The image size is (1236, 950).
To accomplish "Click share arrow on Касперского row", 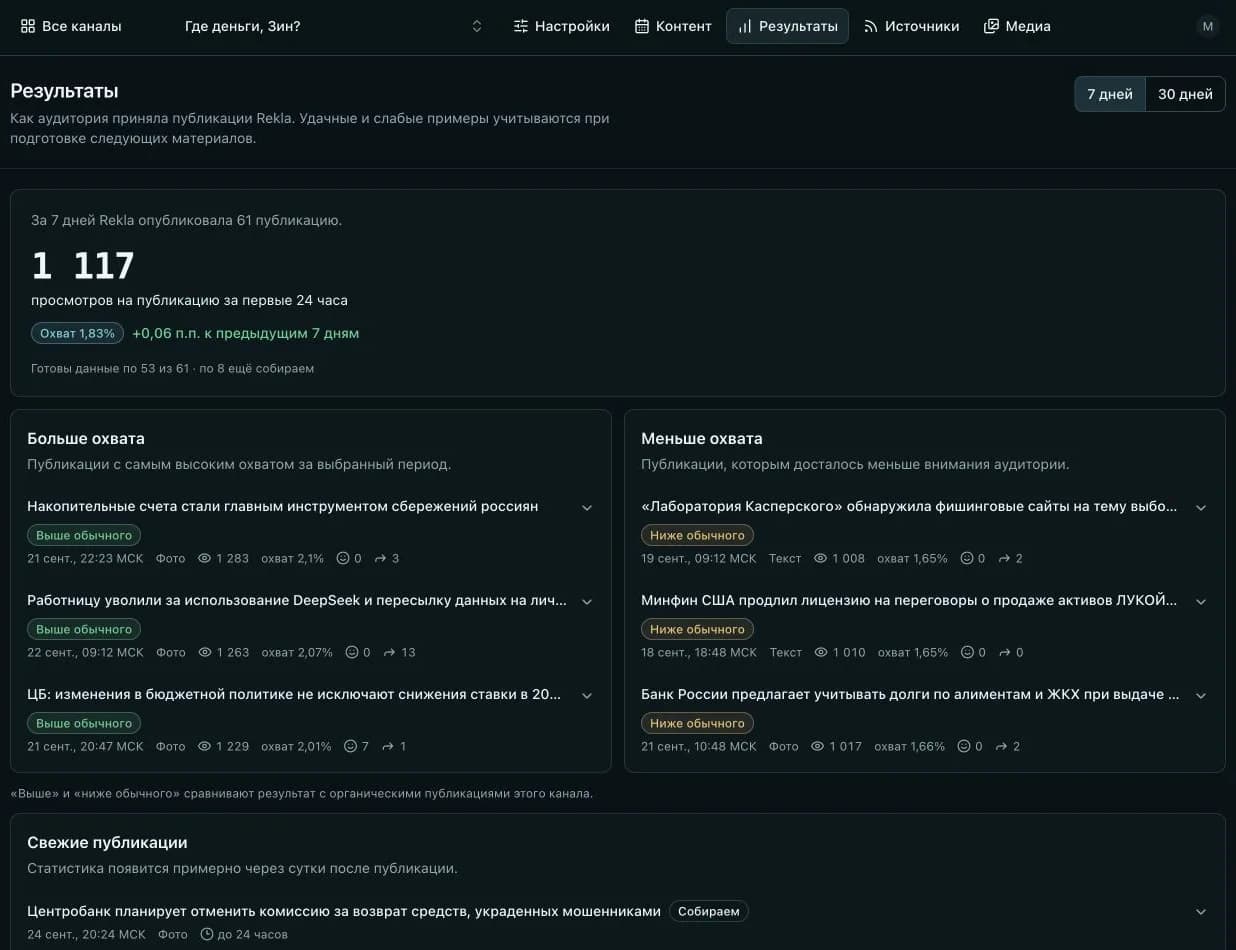I will tap(1004, 558).
